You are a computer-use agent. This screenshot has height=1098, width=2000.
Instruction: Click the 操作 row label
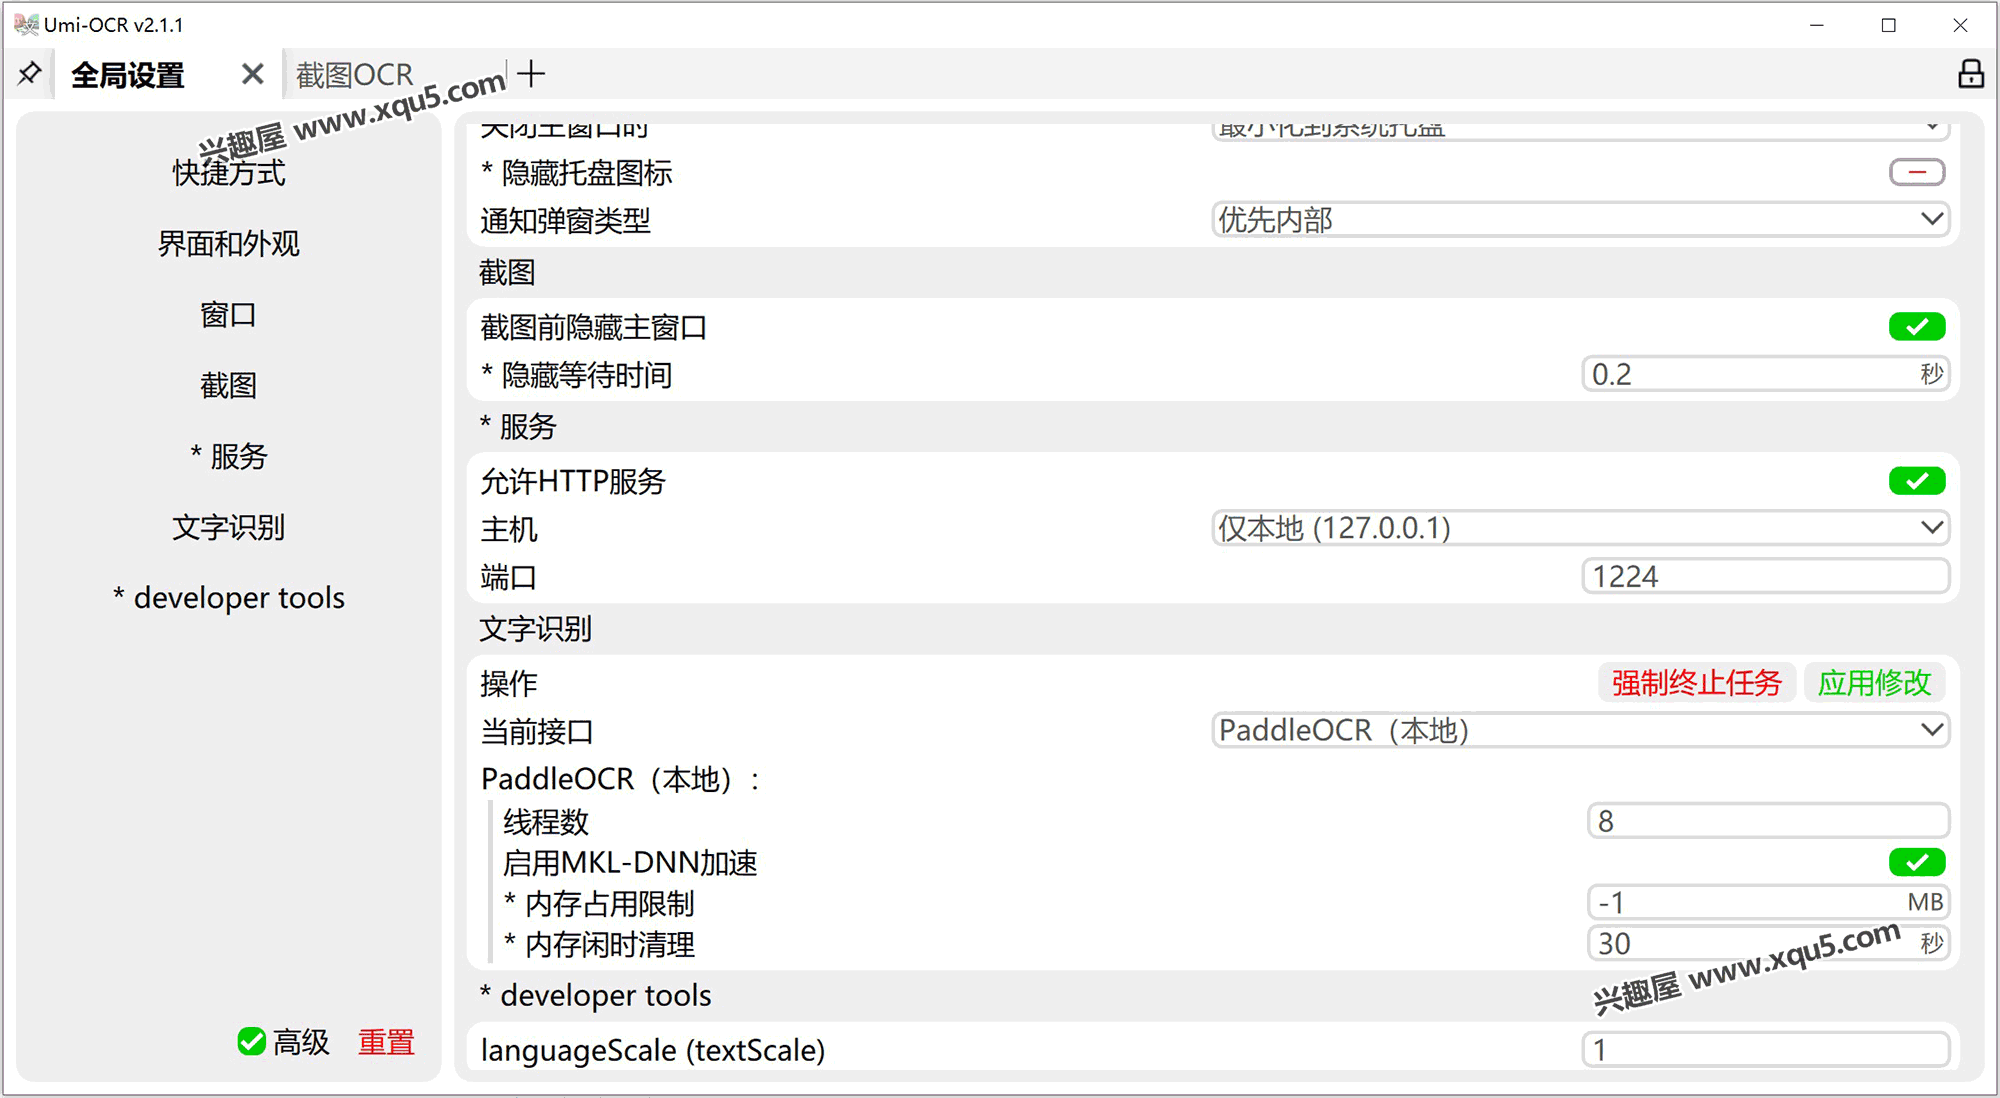tap(509, 684)
